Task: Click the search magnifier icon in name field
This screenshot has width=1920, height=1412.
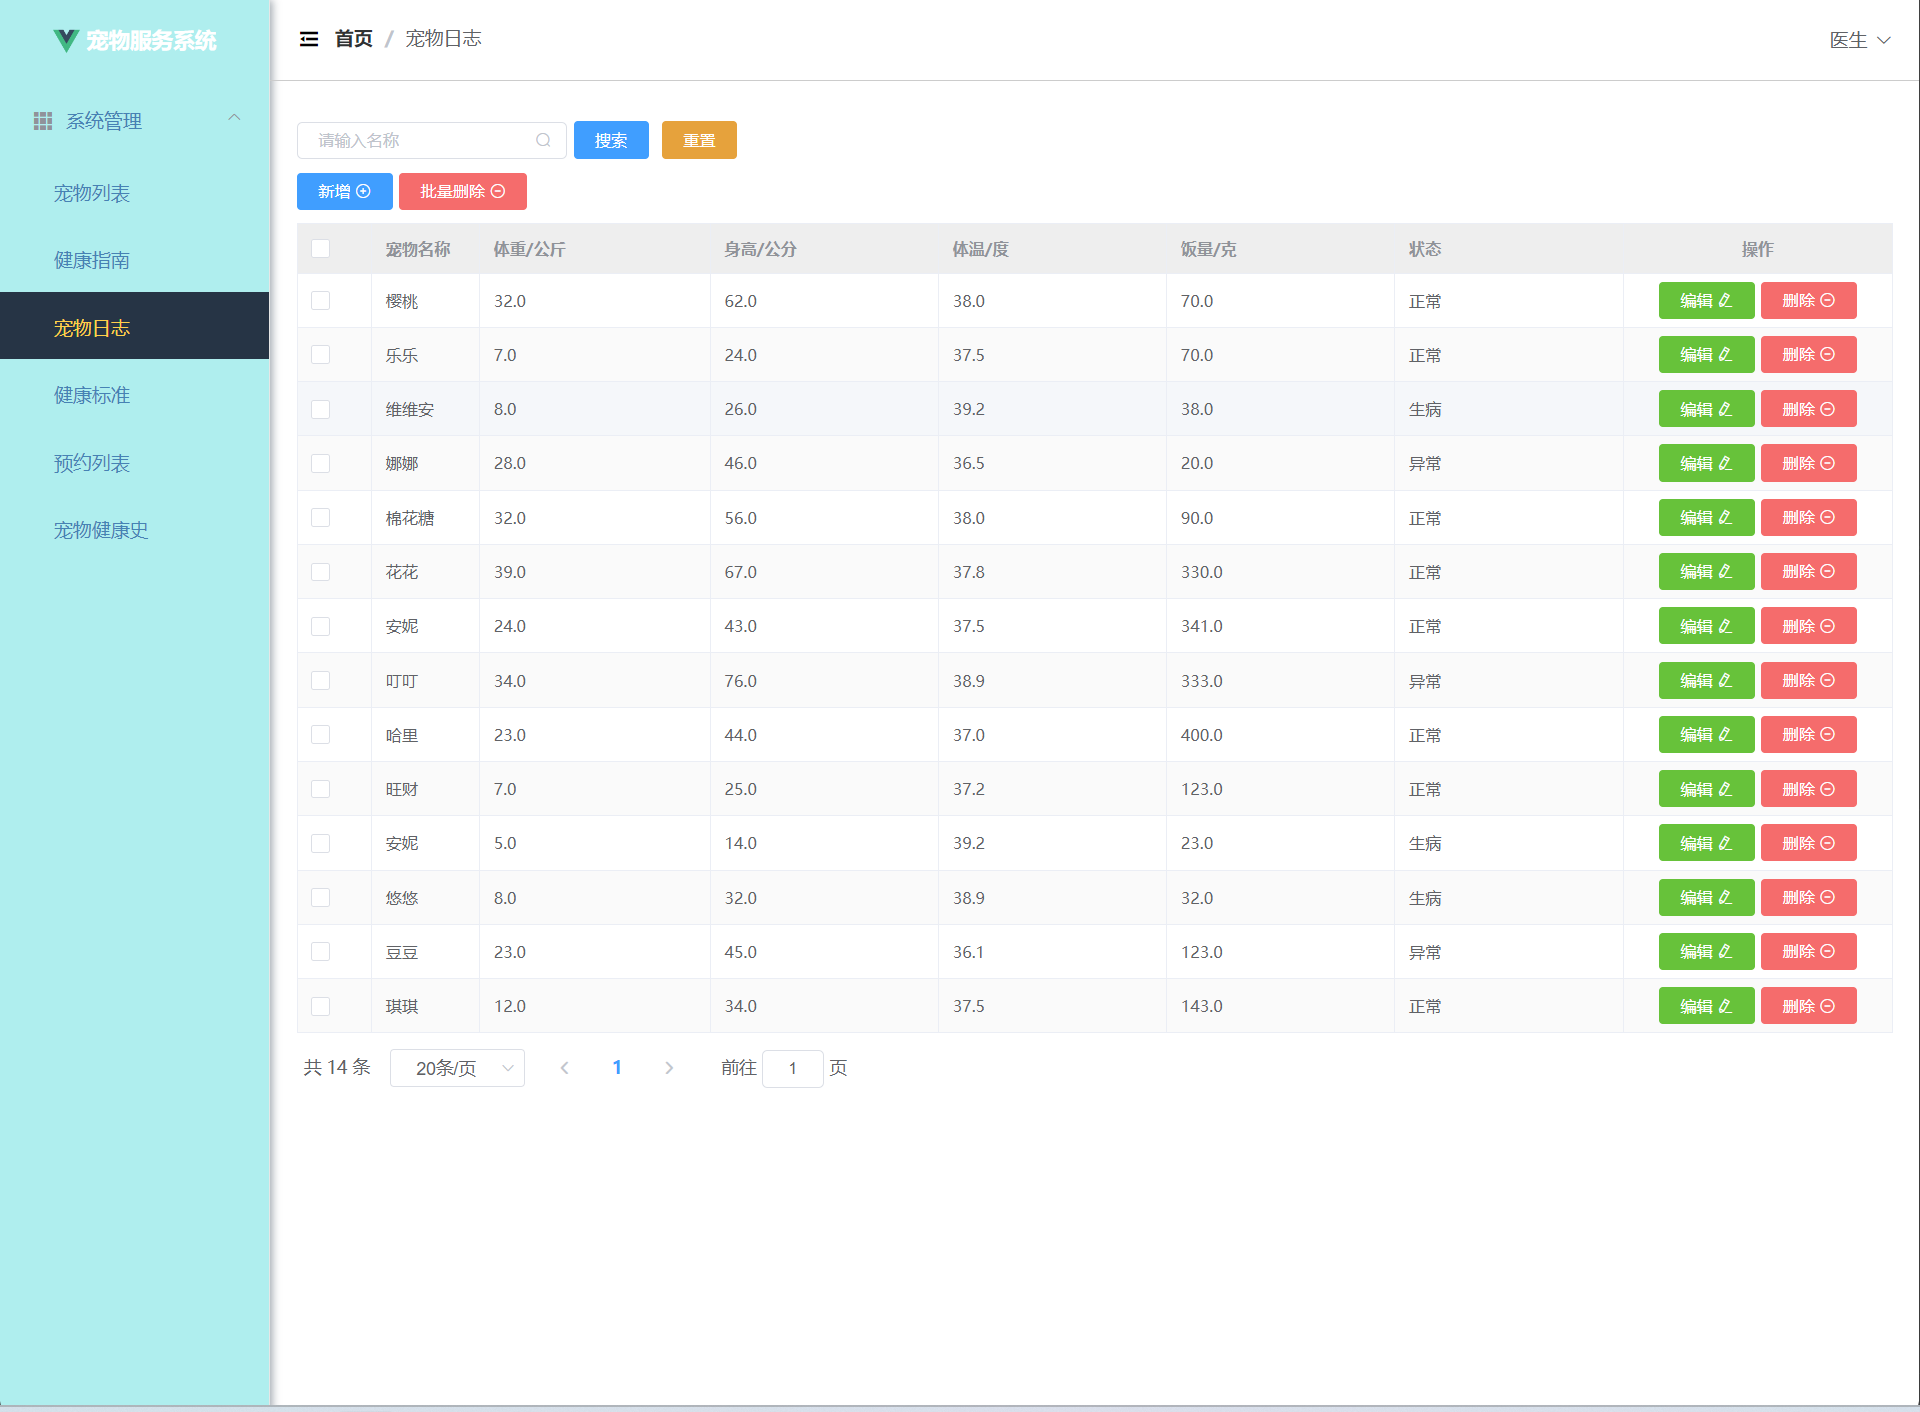Action: [543, 140]
